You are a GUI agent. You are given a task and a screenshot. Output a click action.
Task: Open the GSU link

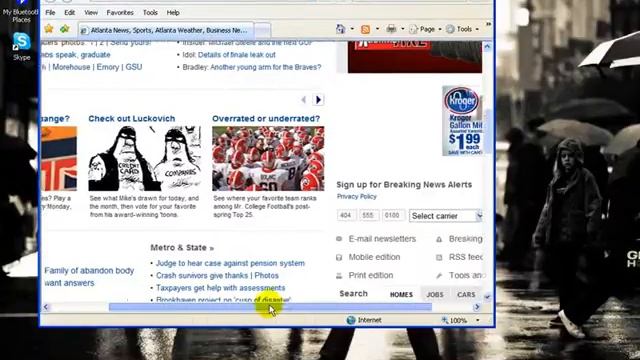point(133,67)
